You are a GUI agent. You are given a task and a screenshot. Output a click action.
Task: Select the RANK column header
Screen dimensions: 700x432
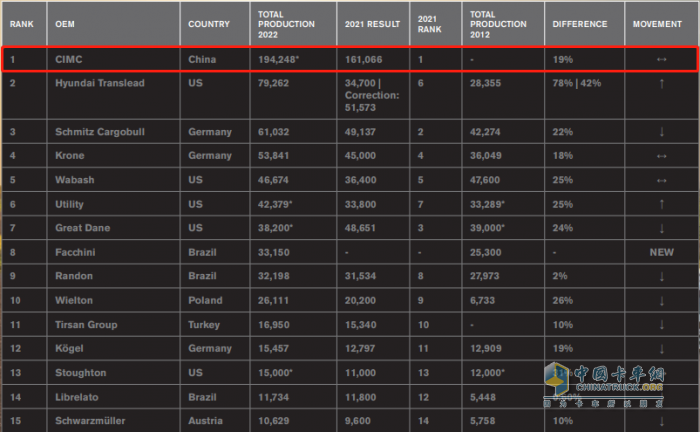pos(22,23)
